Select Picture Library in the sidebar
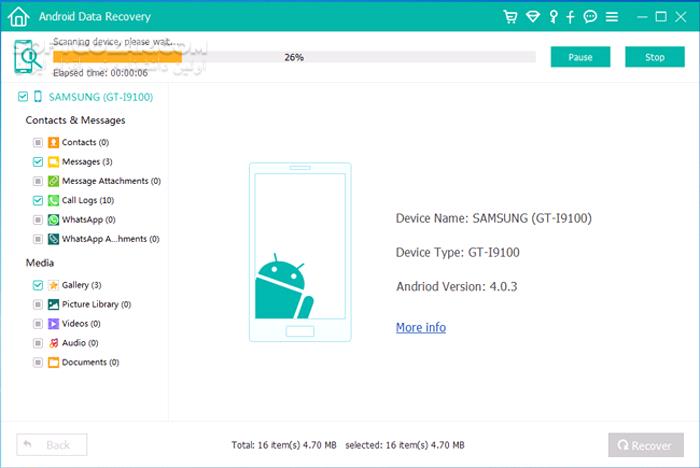This screenshot has height=468, width=700. coord(95,304)
